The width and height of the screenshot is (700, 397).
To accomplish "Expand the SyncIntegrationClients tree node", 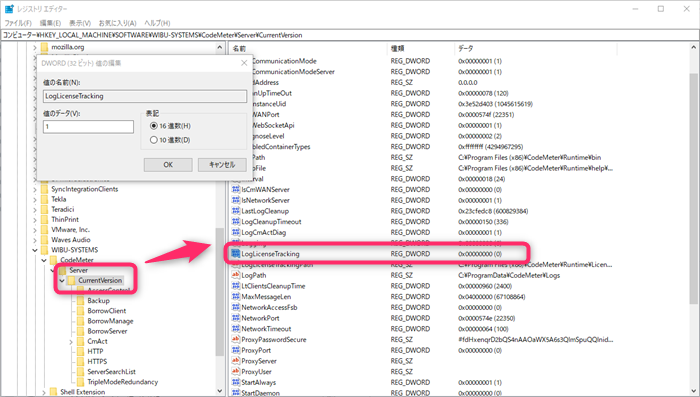I will click(x=35, y=189).
